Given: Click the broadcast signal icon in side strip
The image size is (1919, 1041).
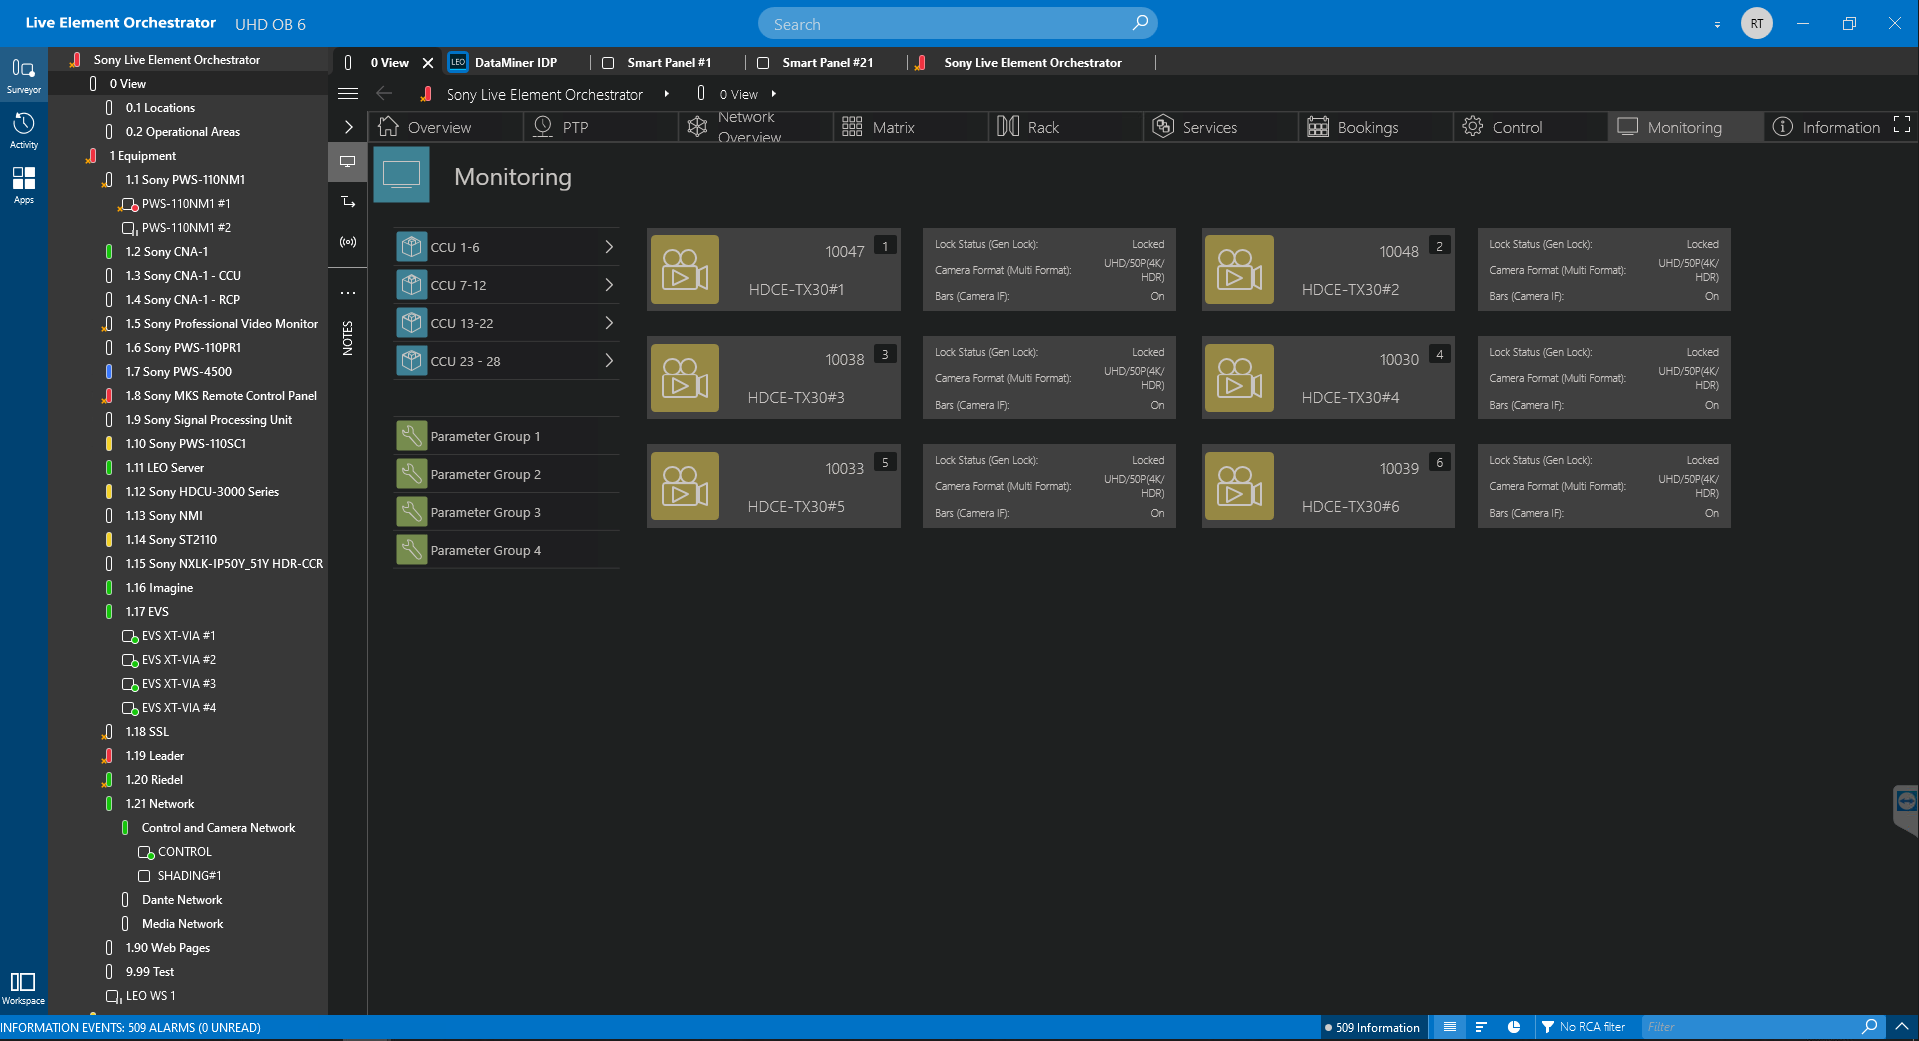Looking at the screenshot, I should click(x=348, y=242).
